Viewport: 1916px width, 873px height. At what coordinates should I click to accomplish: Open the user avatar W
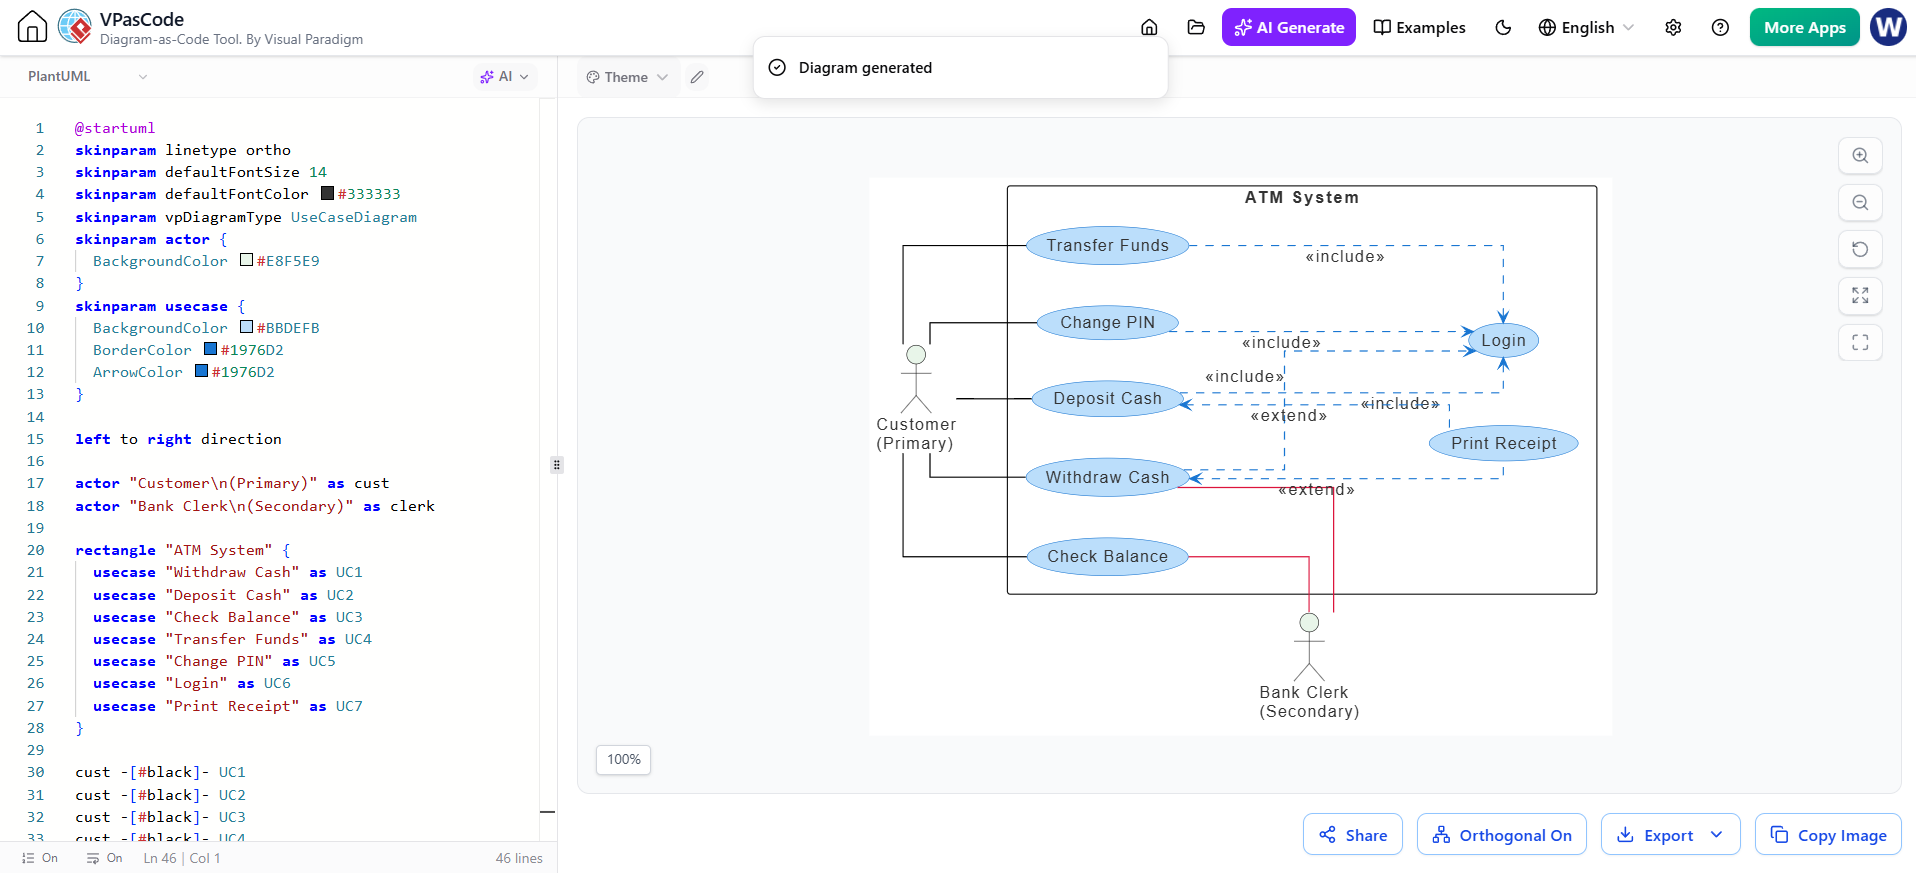tap(1888, 27)
